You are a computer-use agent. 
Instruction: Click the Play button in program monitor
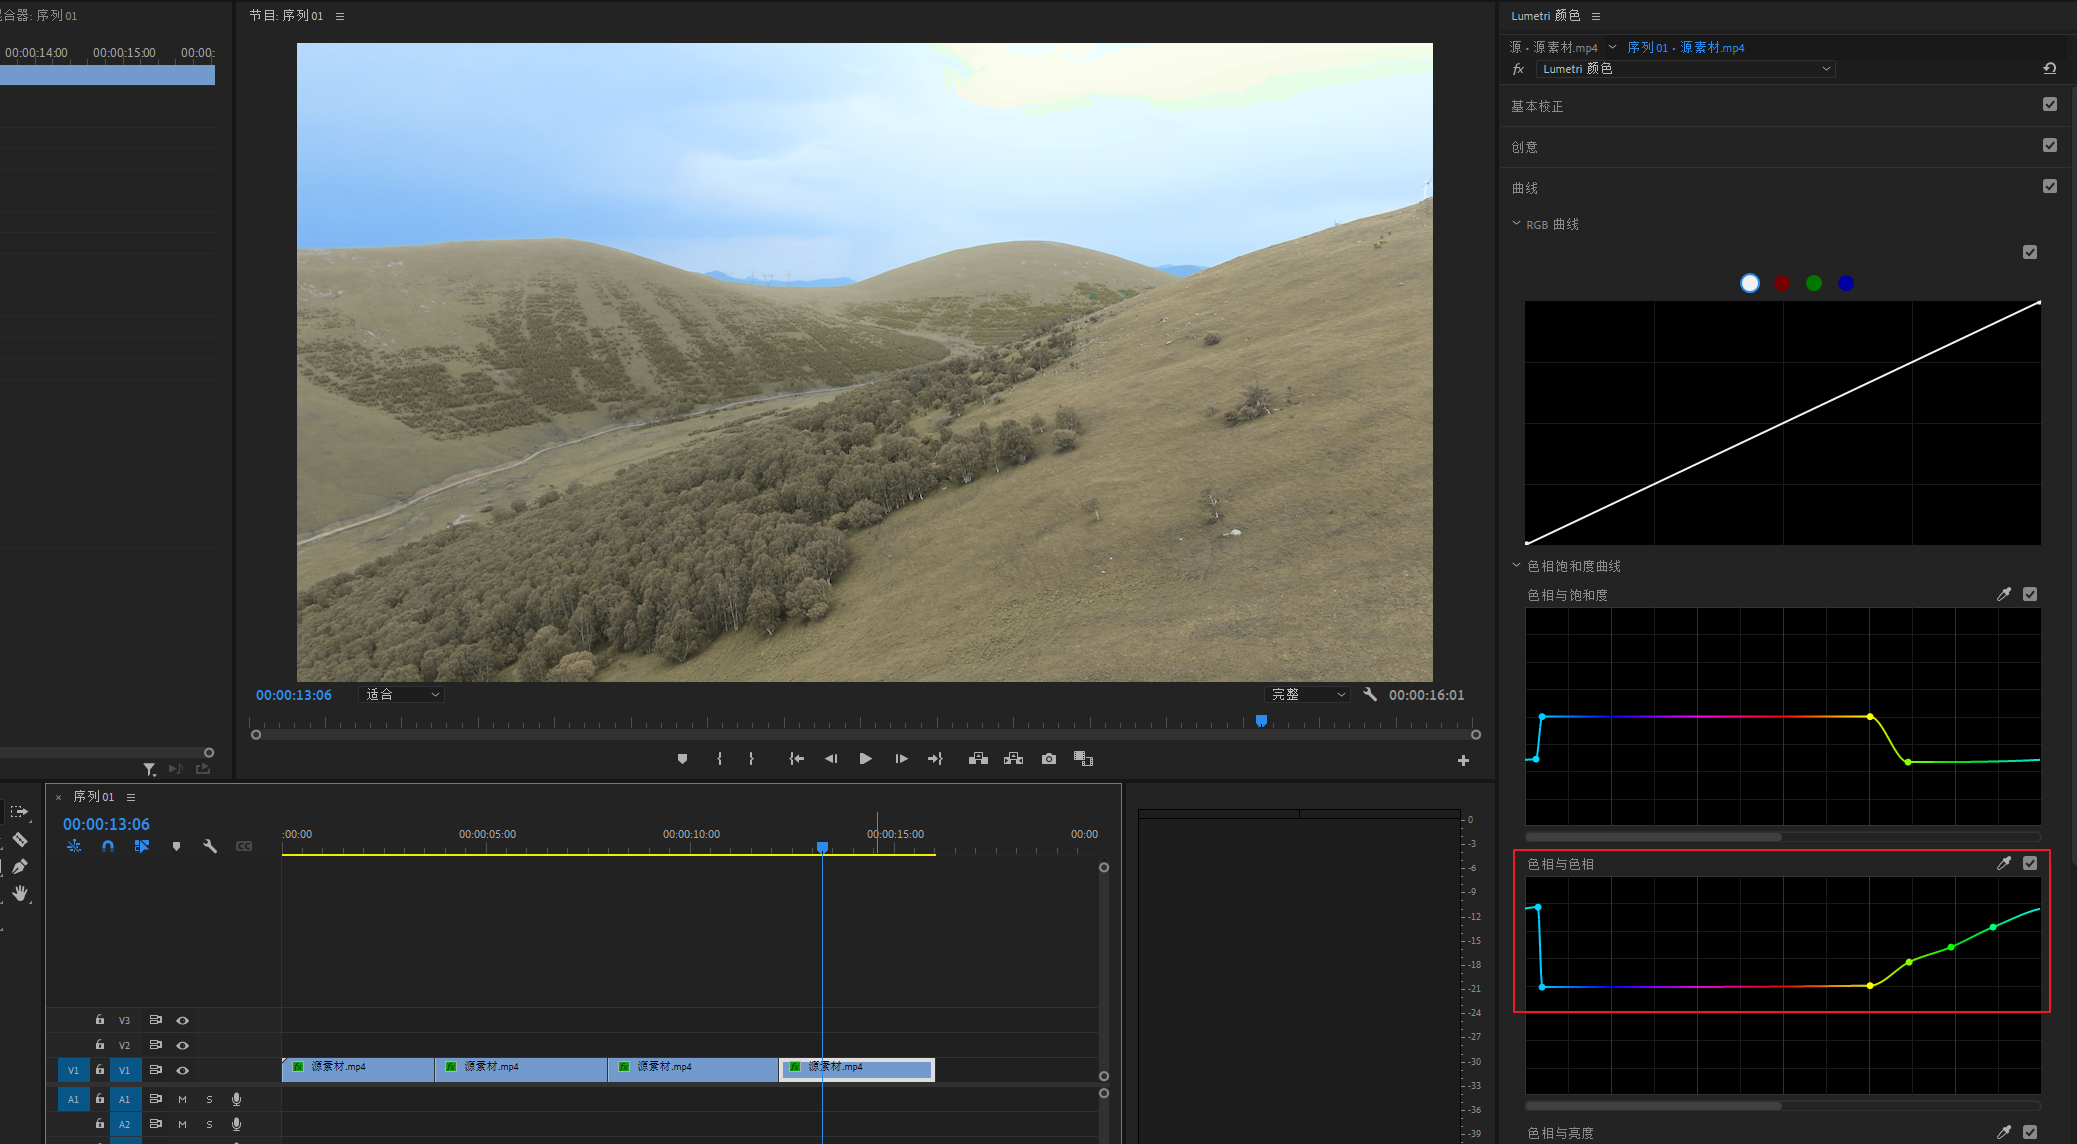[865, 759]
